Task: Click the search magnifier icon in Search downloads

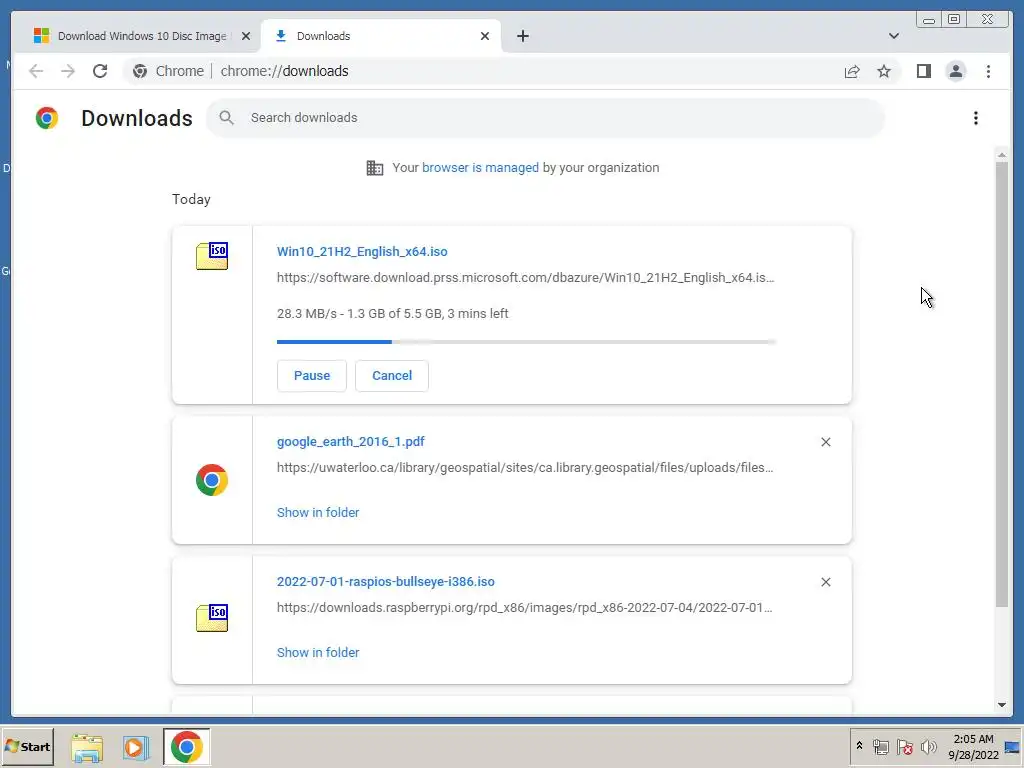Action: [x=227, y=118]
